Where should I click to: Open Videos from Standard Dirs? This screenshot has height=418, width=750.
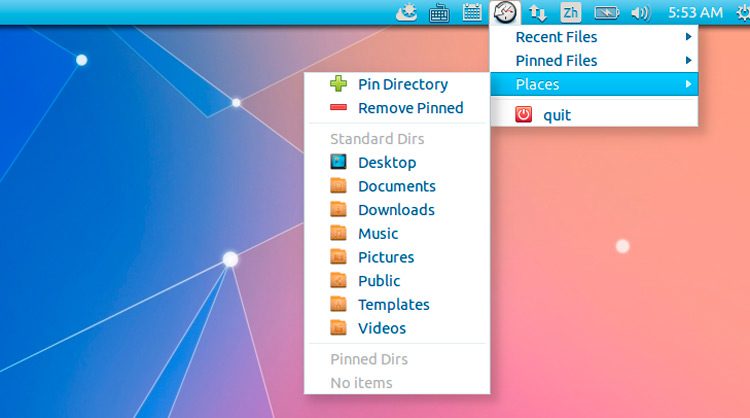(397, 328)
